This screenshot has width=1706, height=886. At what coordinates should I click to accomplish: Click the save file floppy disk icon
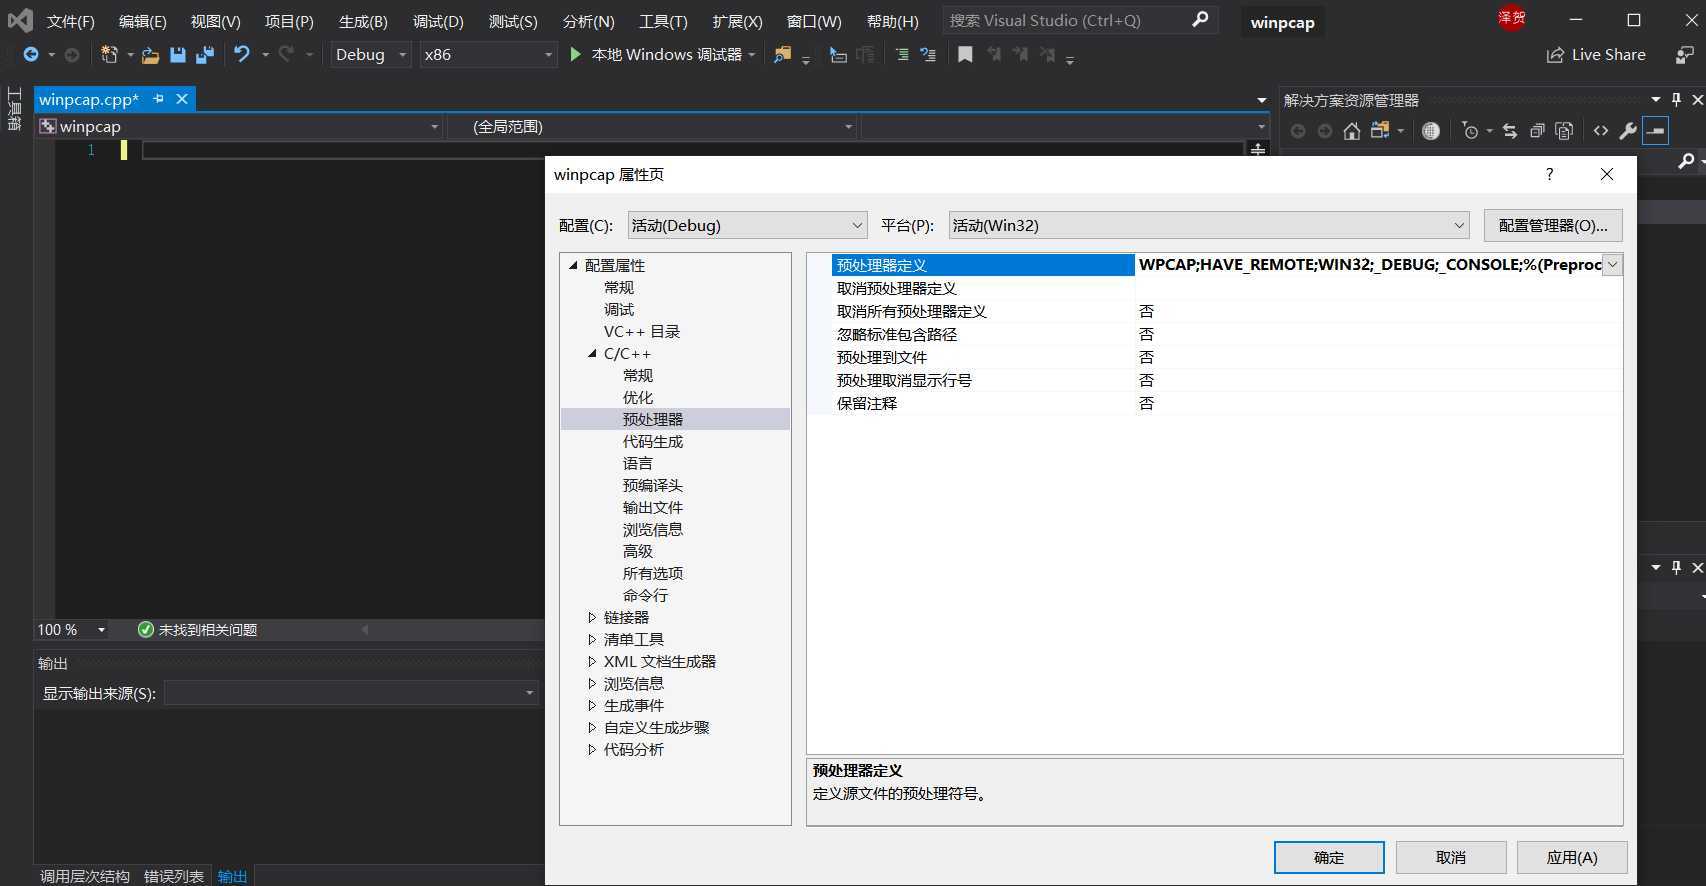pos(178,55)
